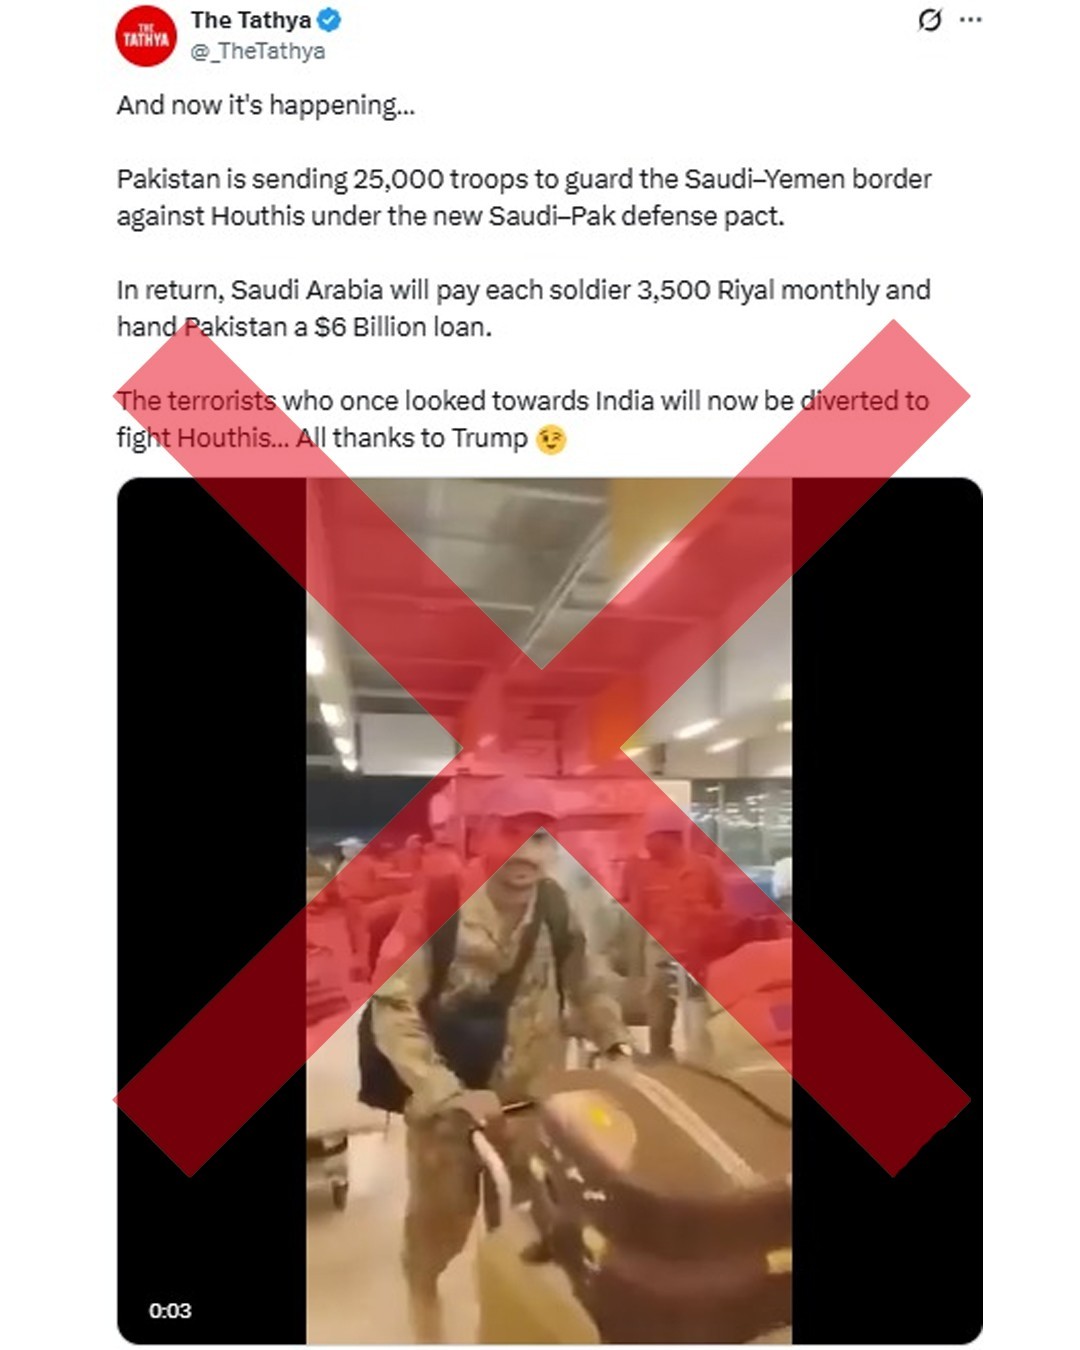1080x1350 pixels.
Task: Open The Tathya red profile avatar
Action: pos(146,36)
